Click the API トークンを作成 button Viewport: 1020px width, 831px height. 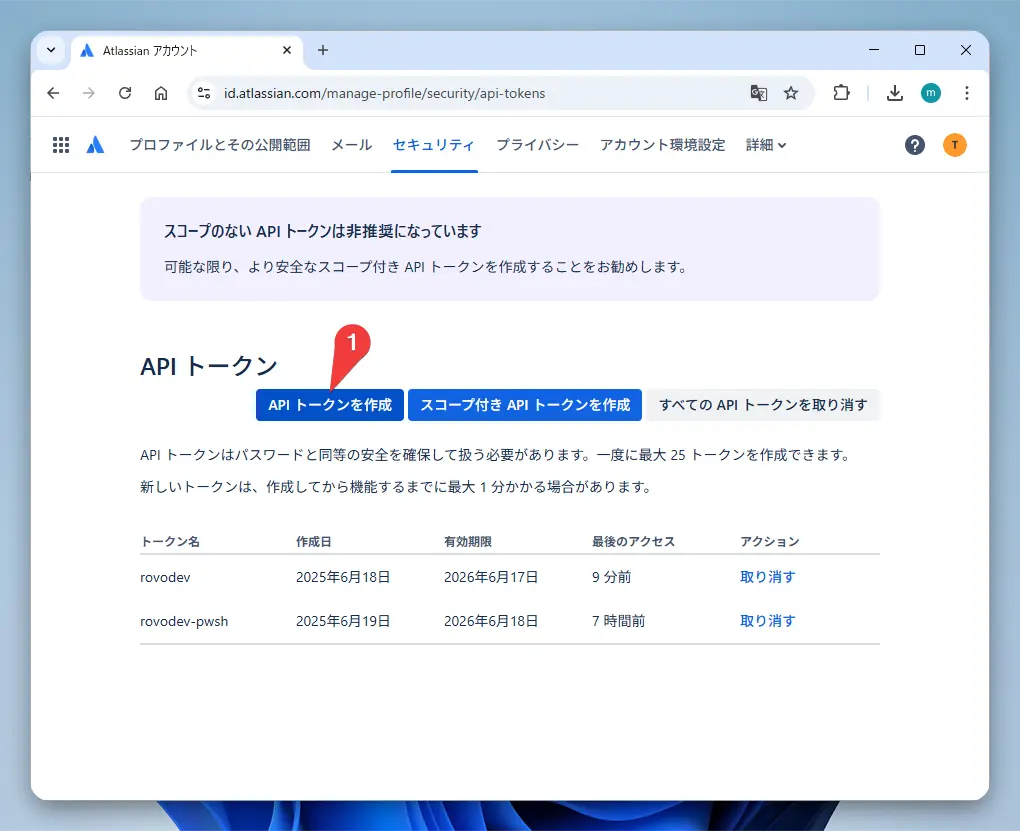point(329,405)
